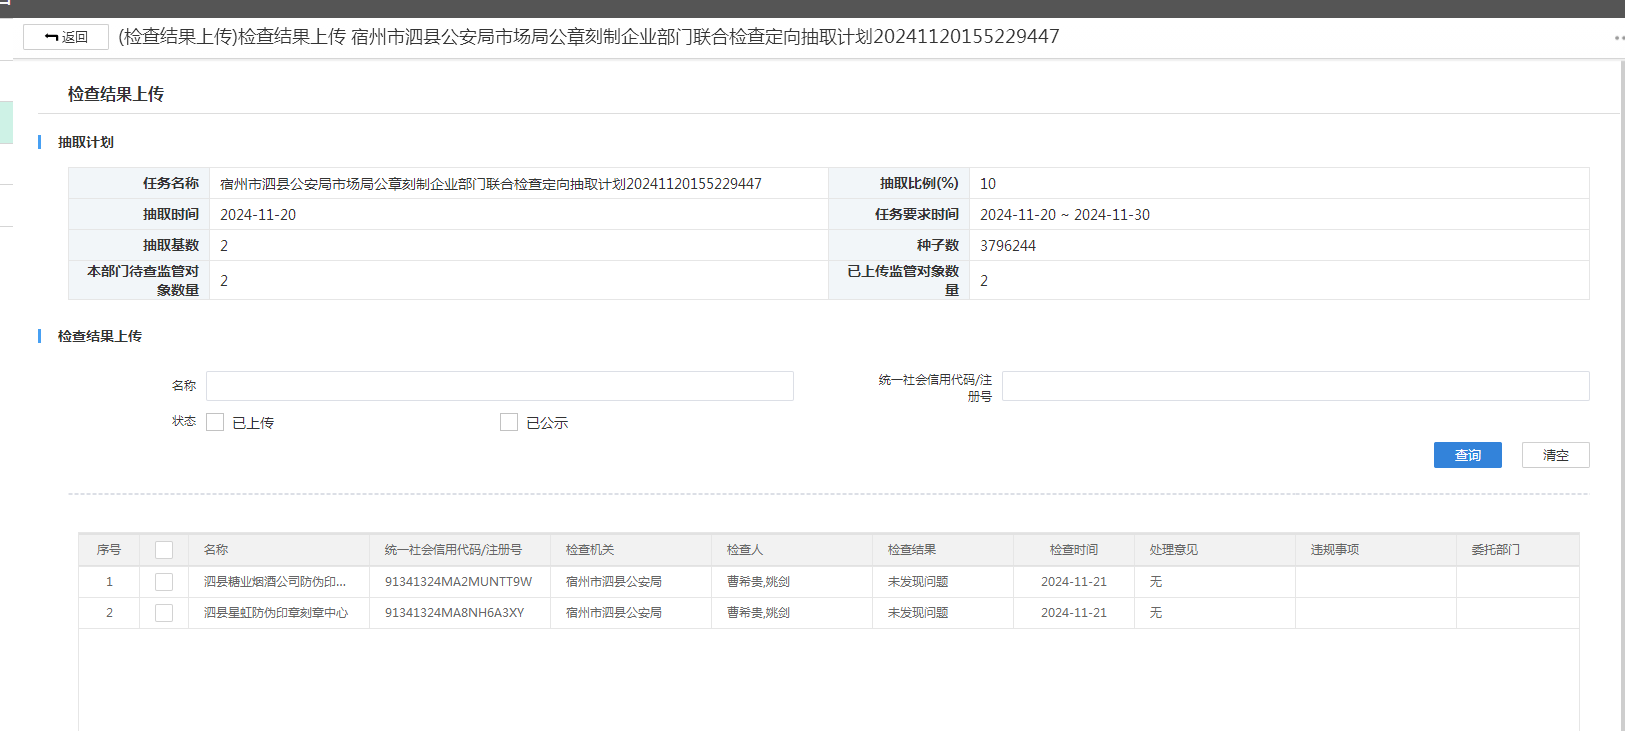The image size is (1625, 731).
Task: Click date 2024-11-21 in row 1
Action: pos(1074,582)
